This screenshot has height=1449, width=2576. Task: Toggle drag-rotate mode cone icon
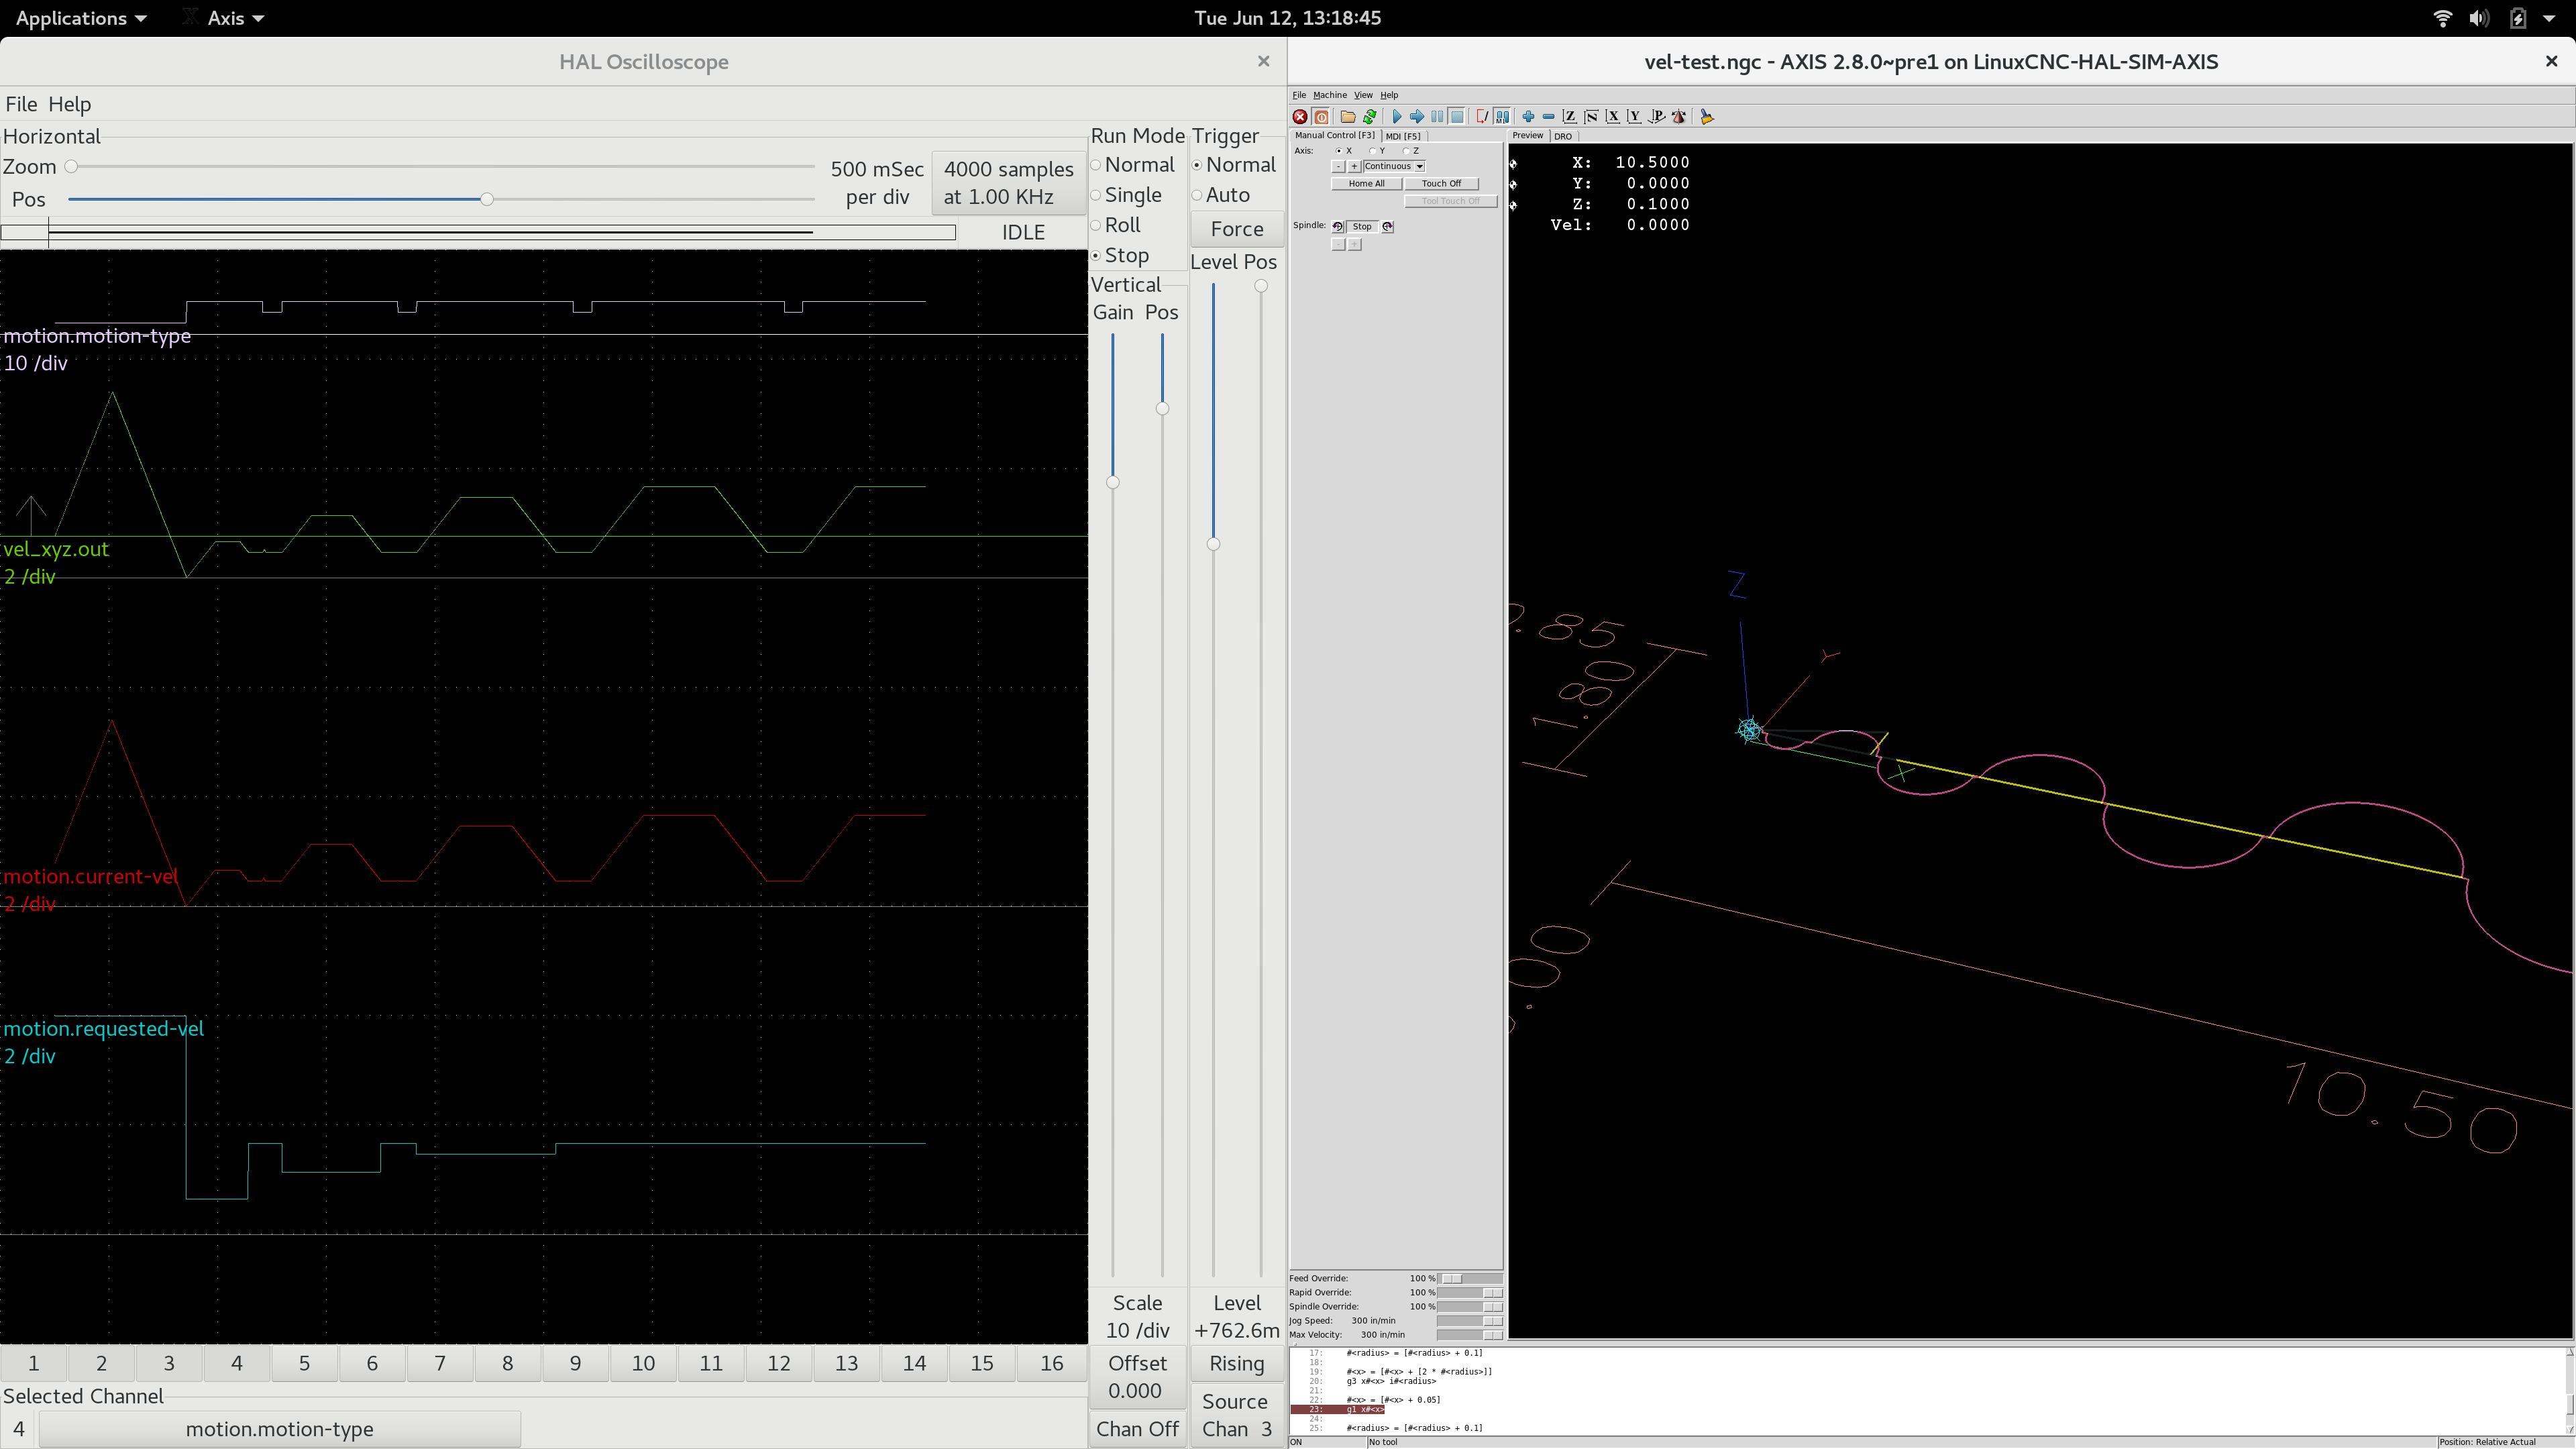pos(1679,117)
